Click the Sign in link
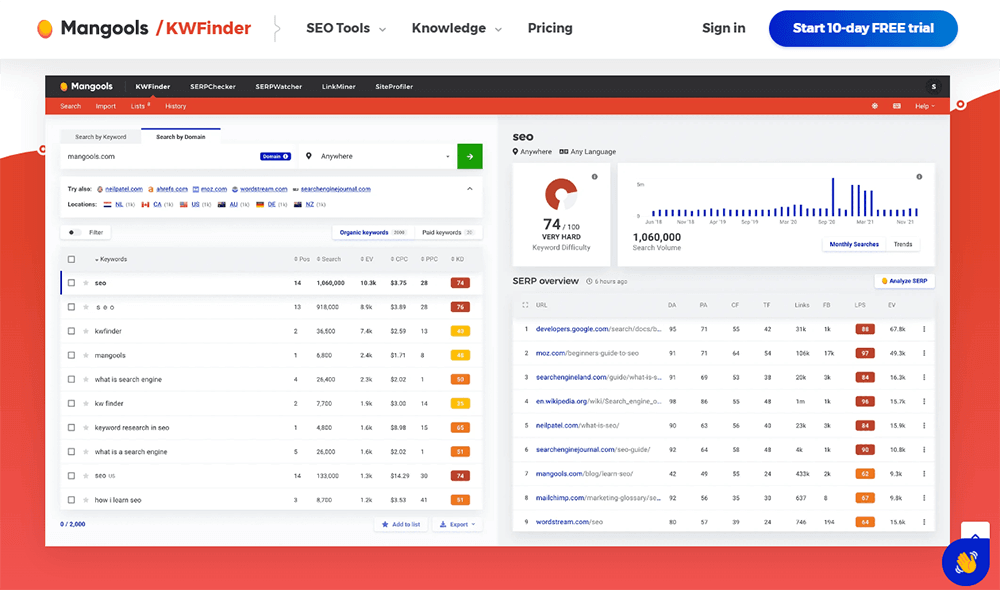 (724, 28)
